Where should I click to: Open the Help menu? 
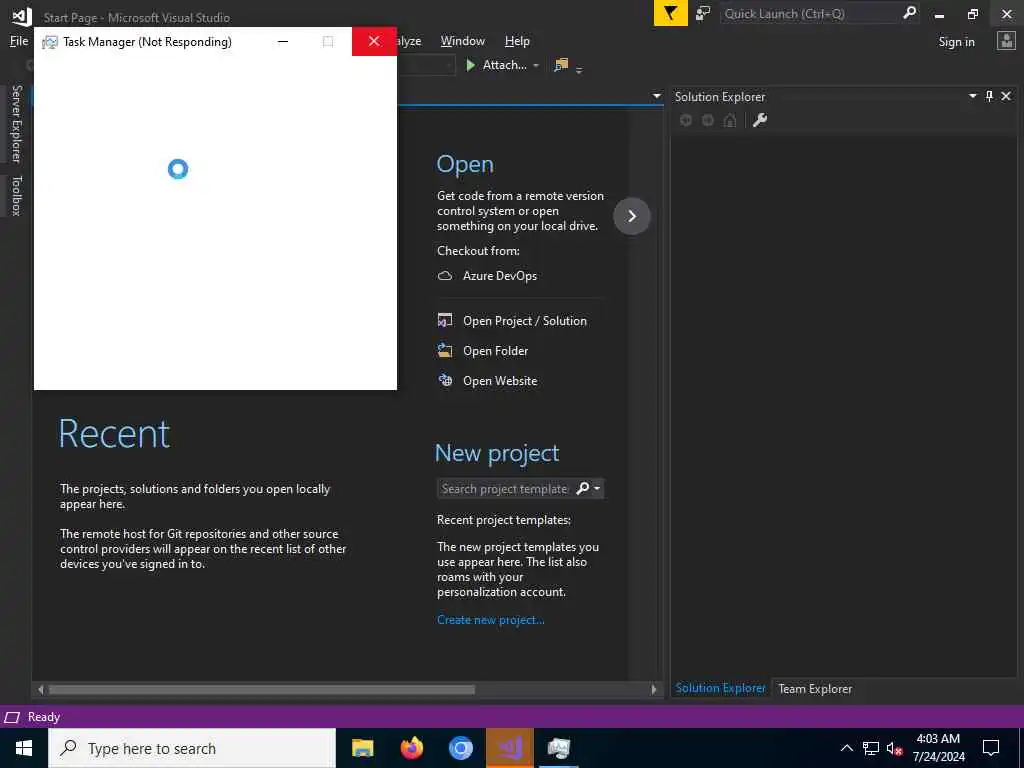coord(517,41)
